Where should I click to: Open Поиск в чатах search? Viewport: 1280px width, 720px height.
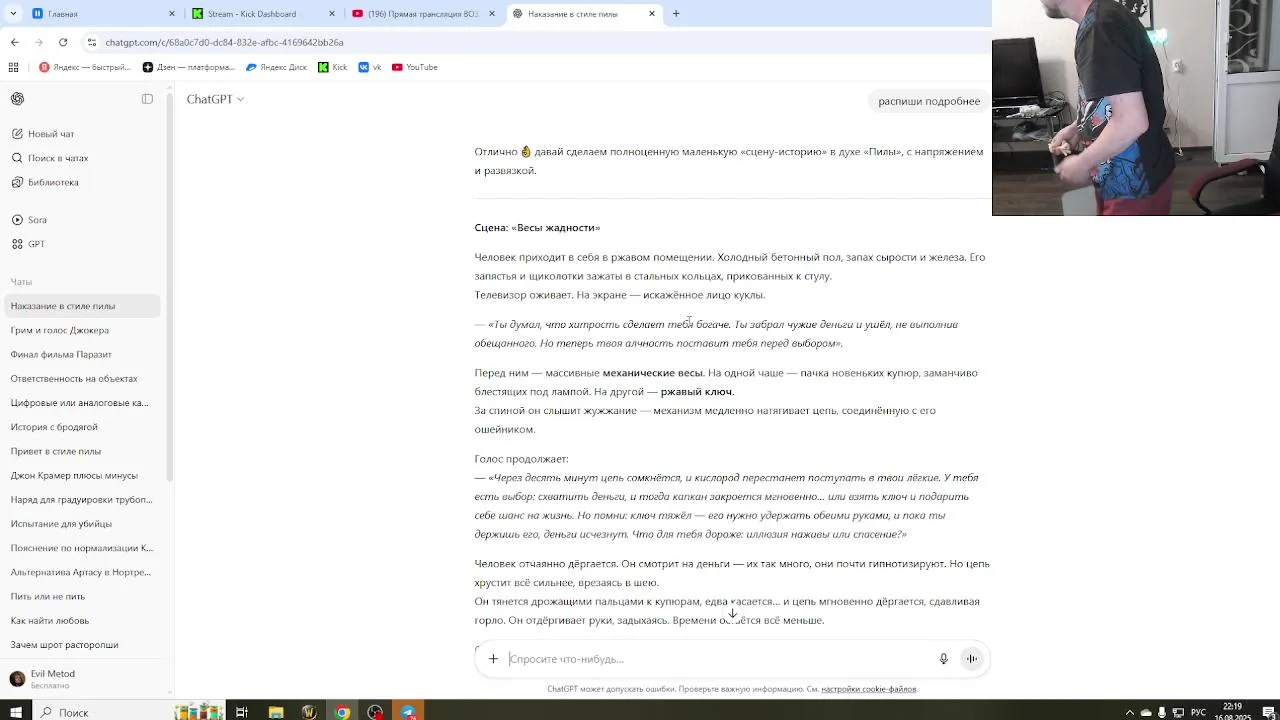[x=82, y=158]
